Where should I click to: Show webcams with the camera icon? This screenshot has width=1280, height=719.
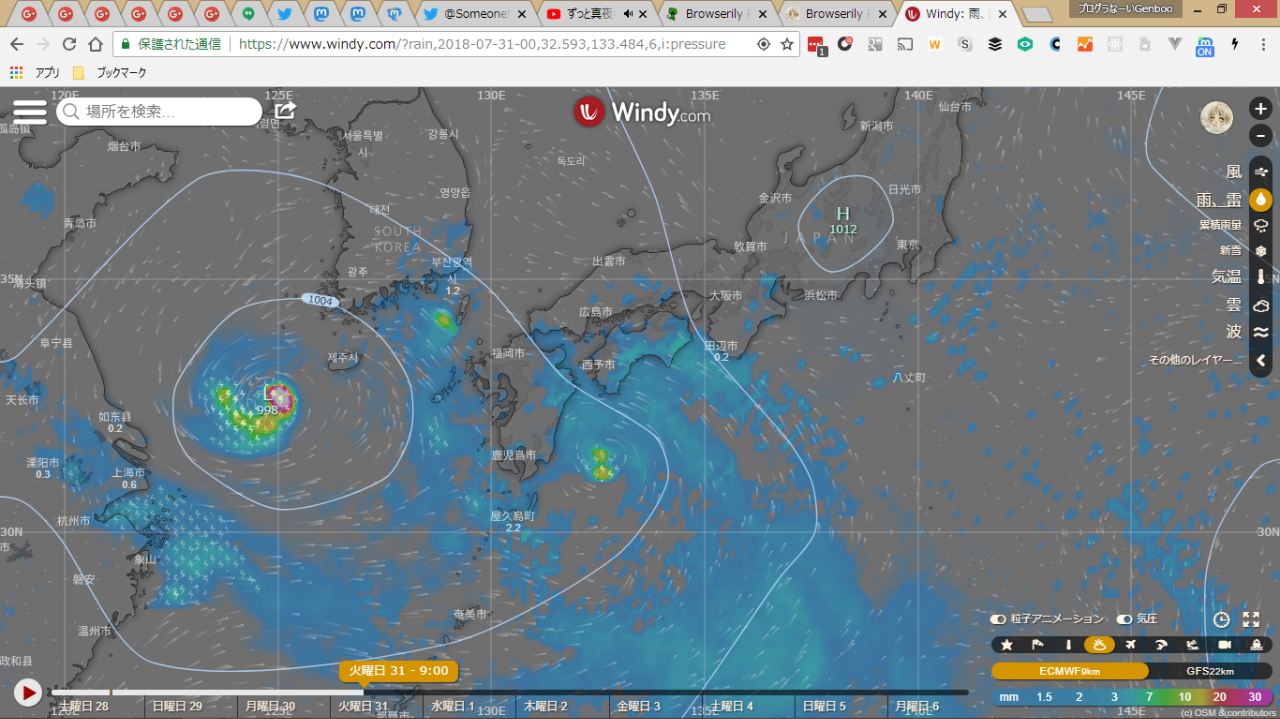[1224, 645]
